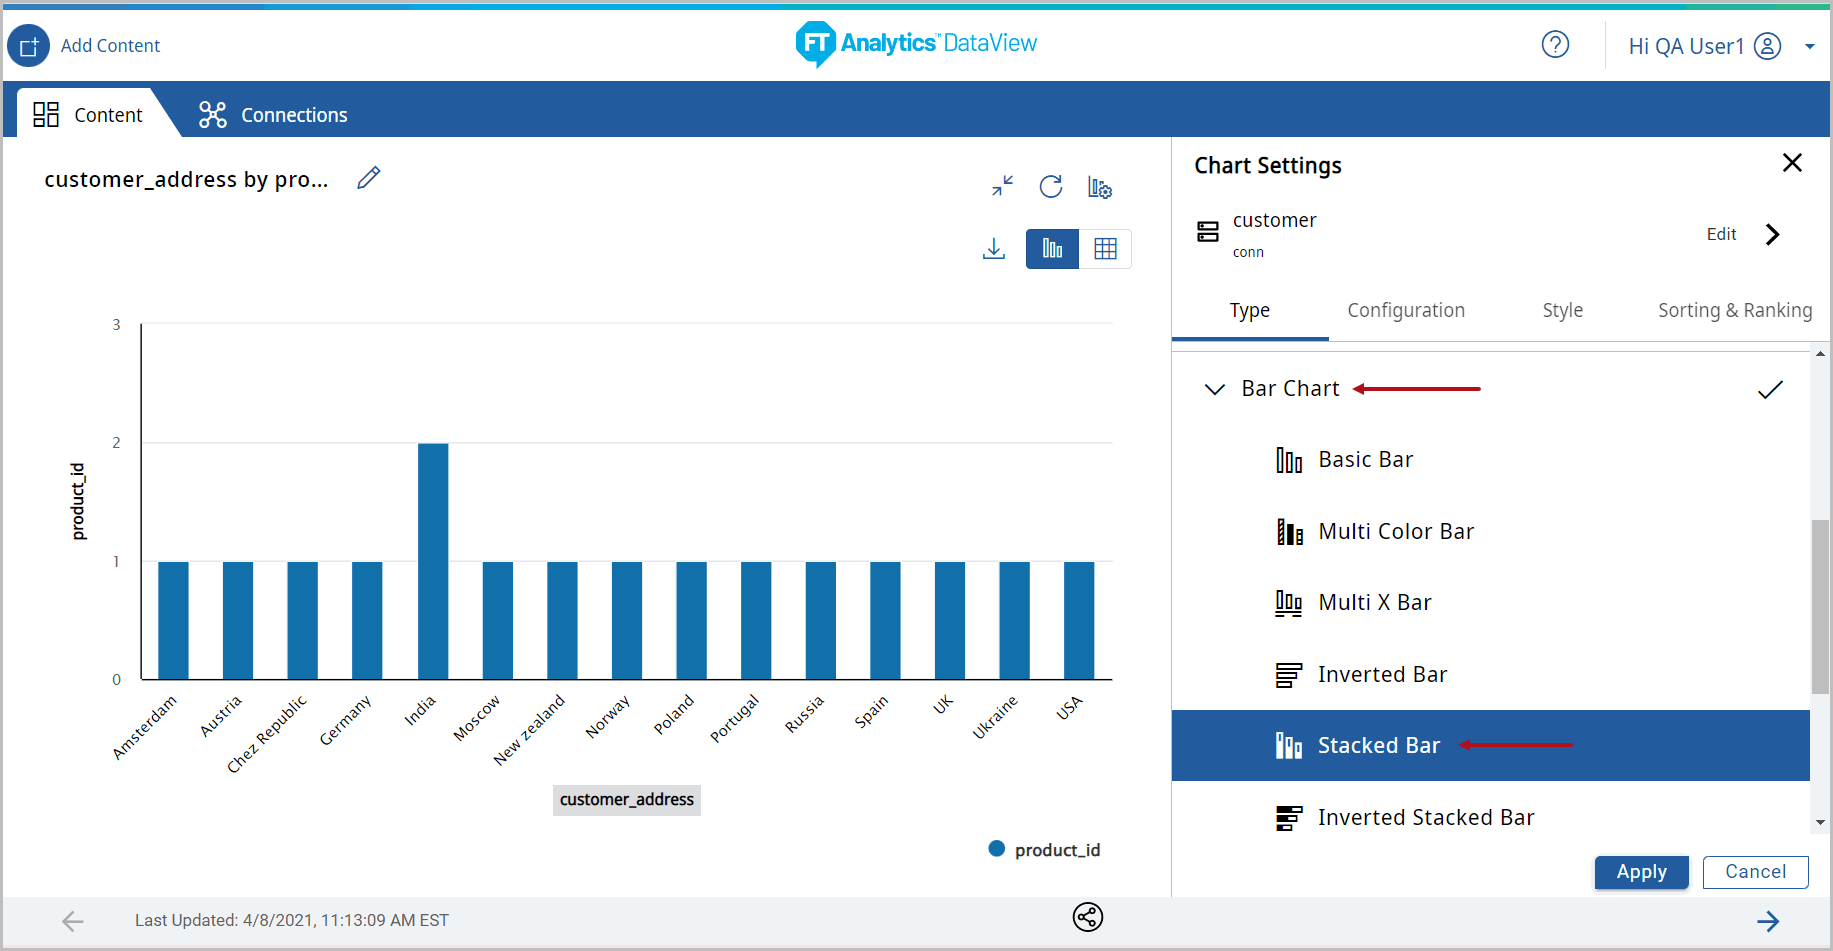Edit chart title with pencil icon
The height and width of the screenshot is (951, 1833).
(369, 178)
